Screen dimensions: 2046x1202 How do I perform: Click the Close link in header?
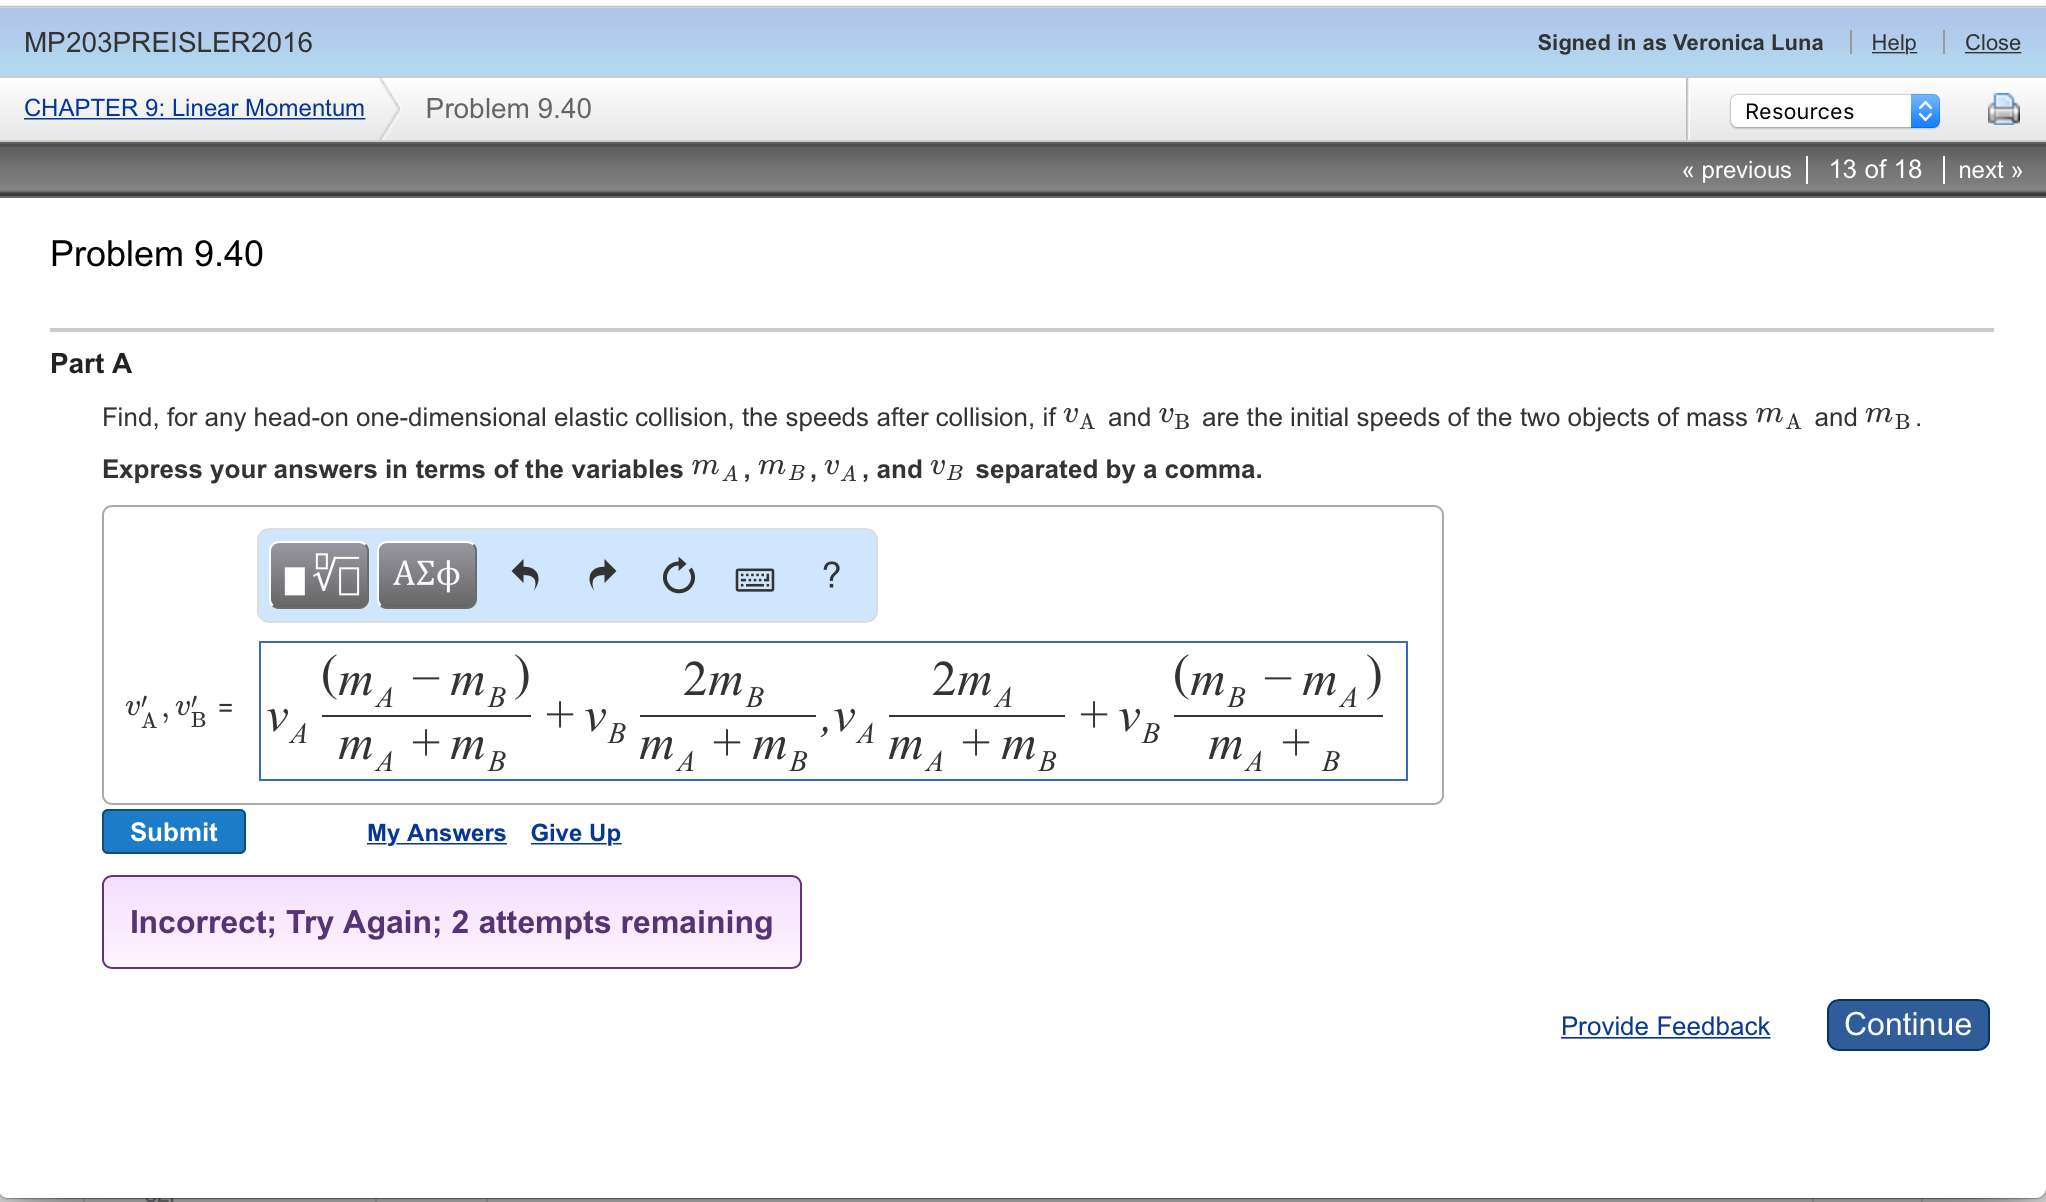pos(1992,43)
